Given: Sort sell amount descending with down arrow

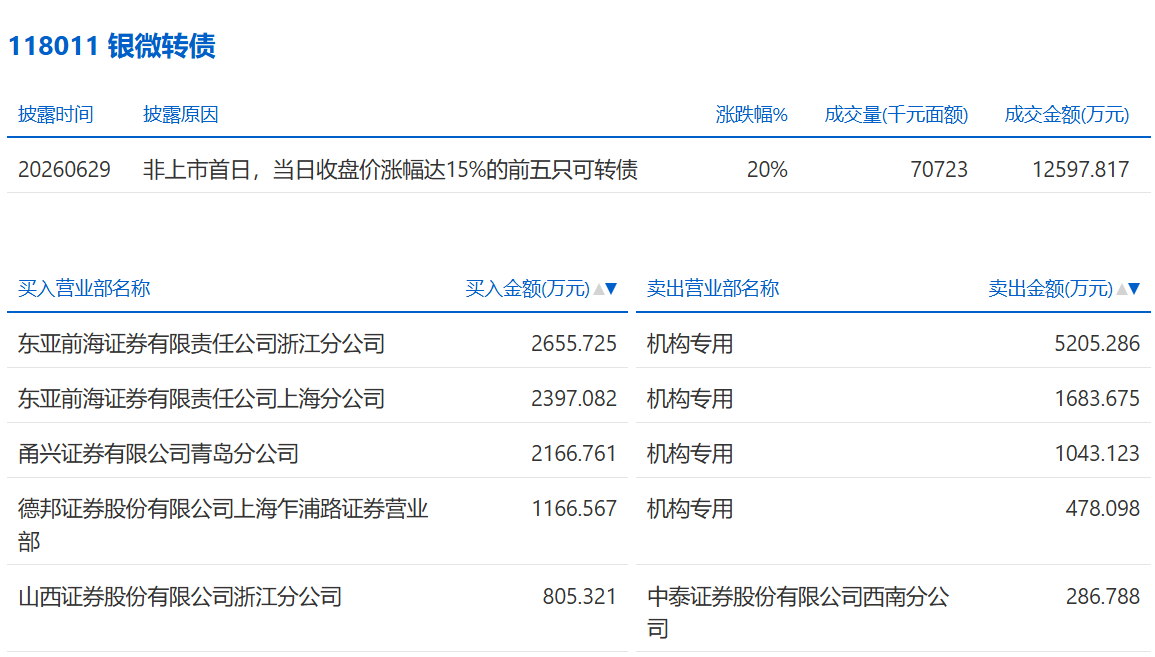Looking at the screenshot, I should pos(1134,289).
